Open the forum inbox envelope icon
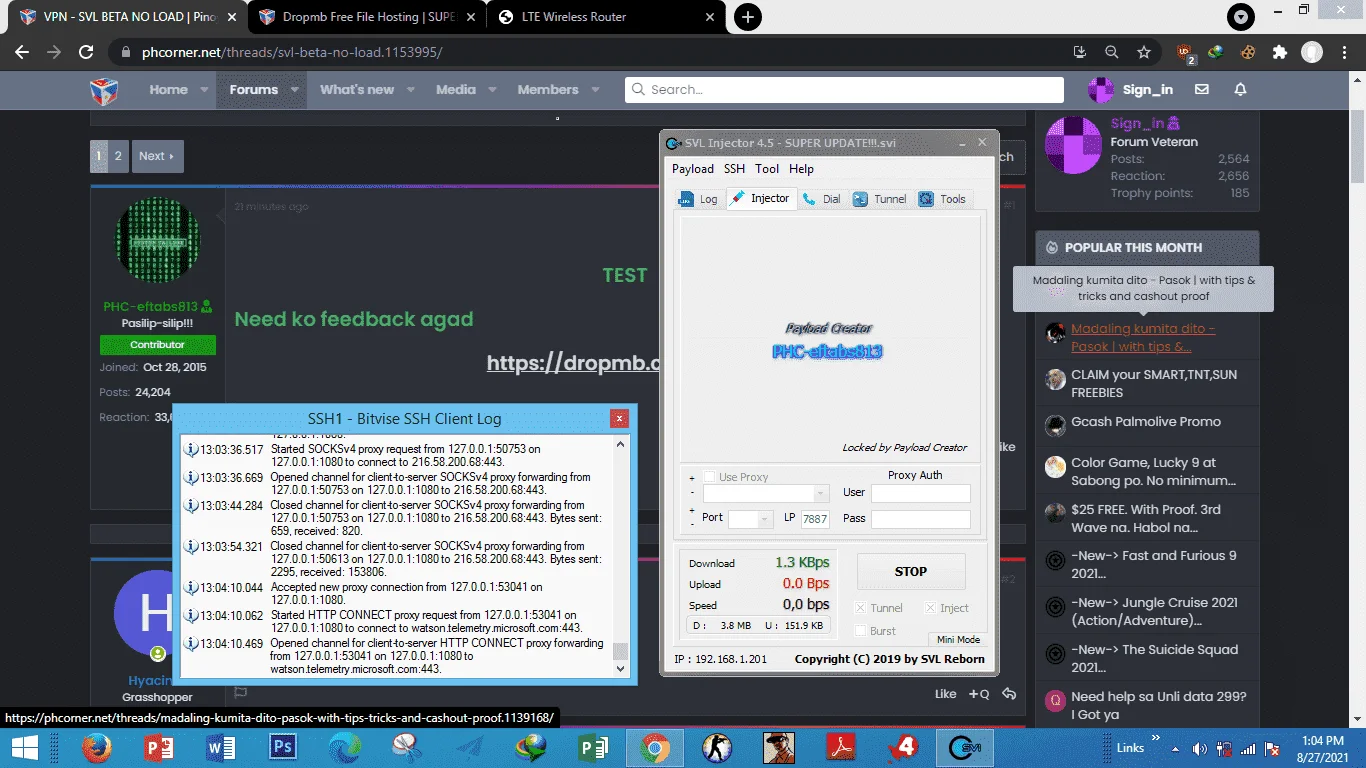The width and height of the screenshot is (1366, 768). click(1202, 89)
